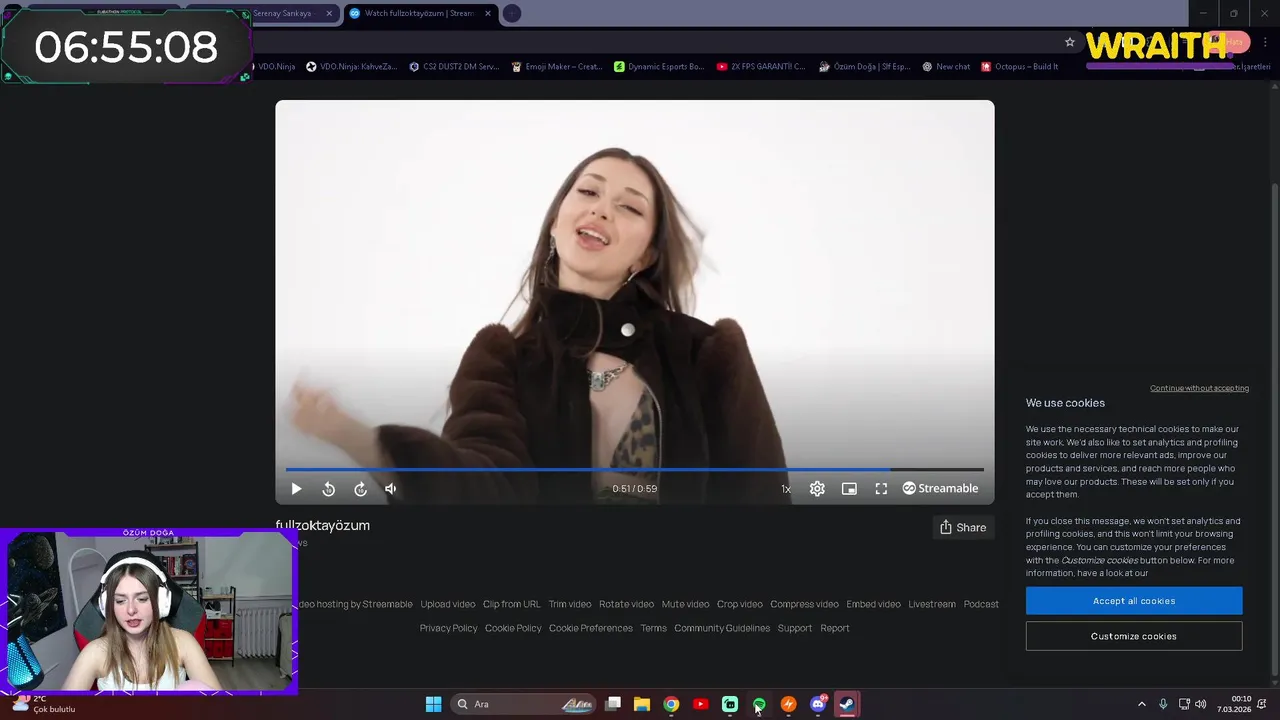Image resolution: width=1280 pixels, height=720 pixels.
Task: Open 2X FPS GARANTİ bookmark
Action: click(x=761, y=66)
